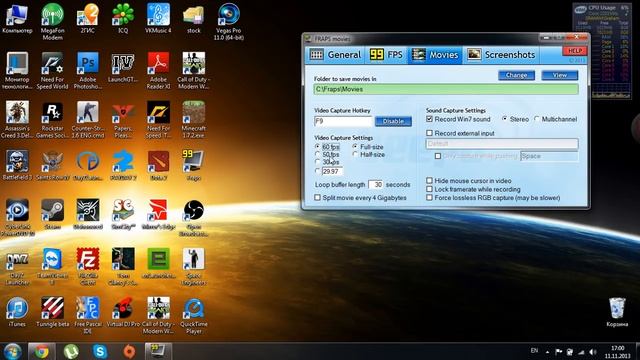Switch to the FPS tab

click(386, 55)
